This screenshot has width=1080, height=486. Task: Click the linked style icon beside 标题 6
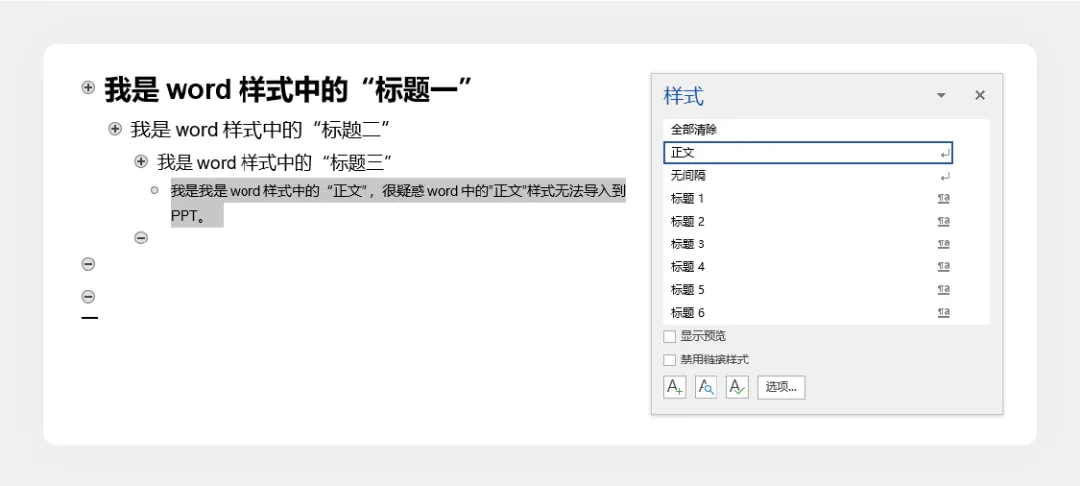(944, 313)
